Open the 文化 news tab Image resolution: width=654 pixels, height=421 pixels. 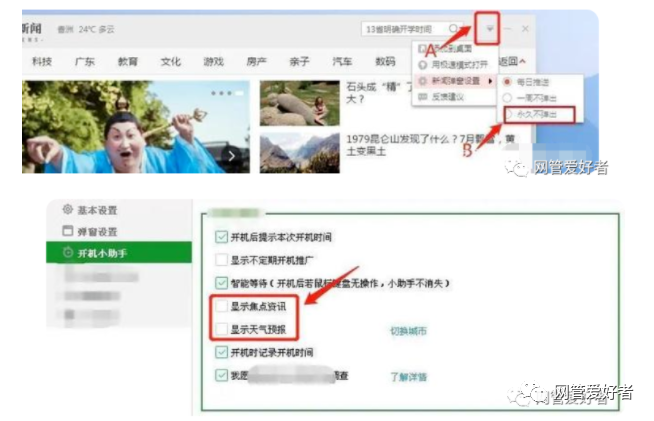[171, 61]
